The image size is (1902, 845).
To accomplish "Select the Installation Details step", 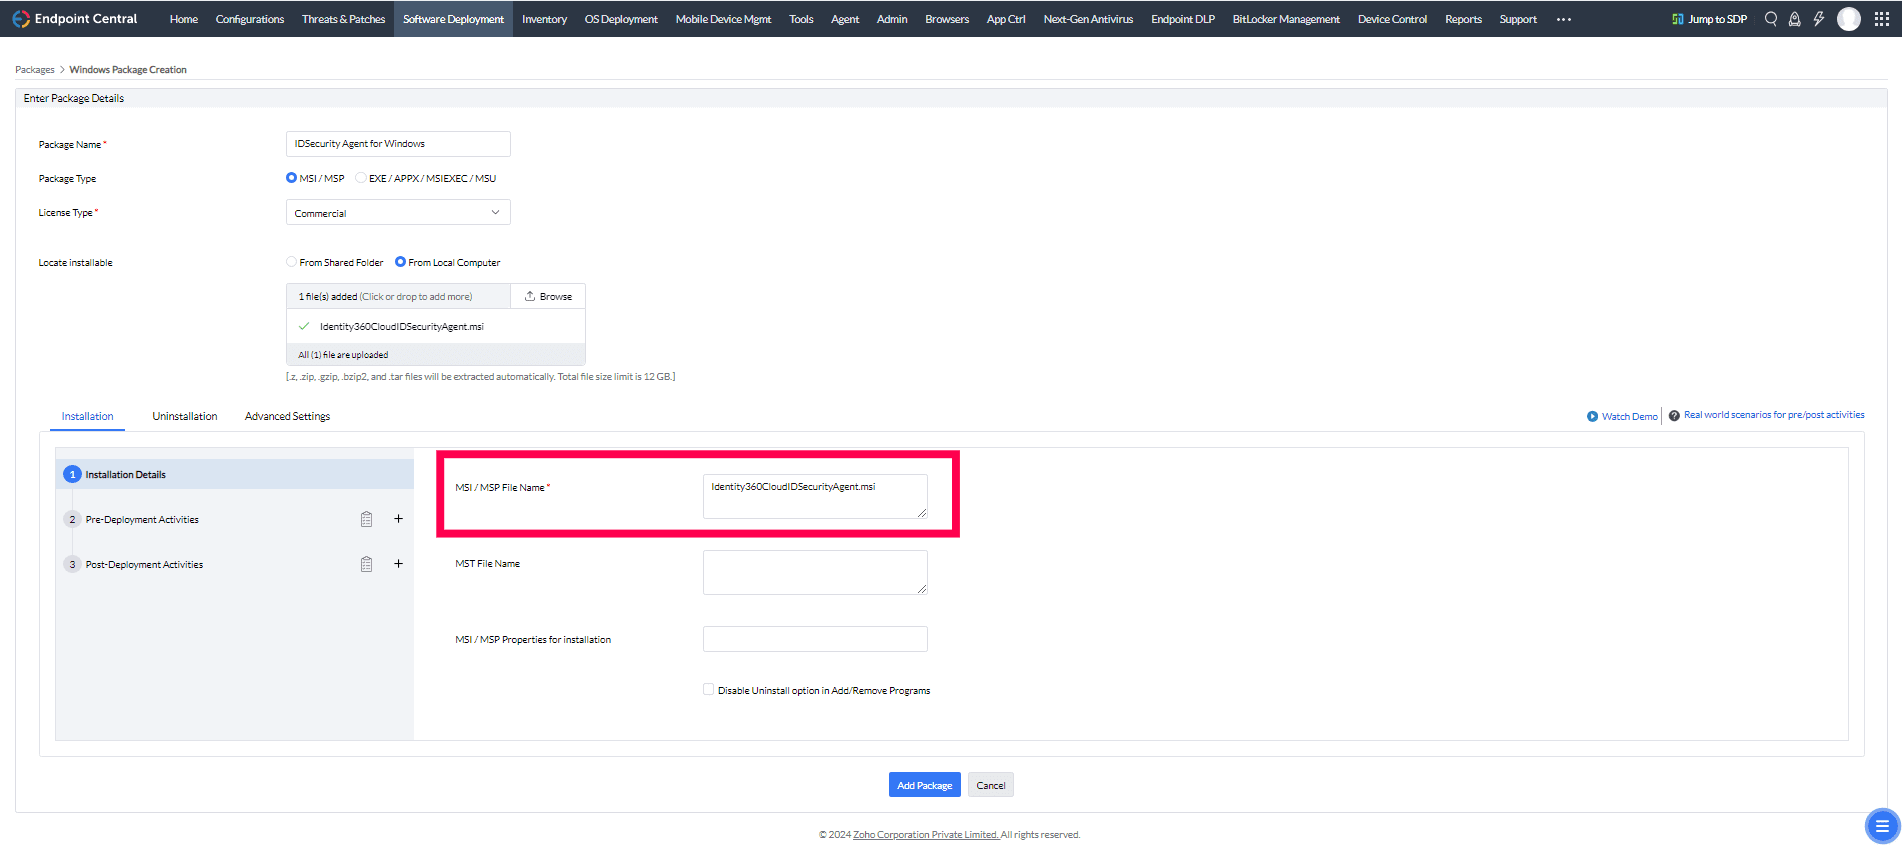I will (x=235, y=474).
